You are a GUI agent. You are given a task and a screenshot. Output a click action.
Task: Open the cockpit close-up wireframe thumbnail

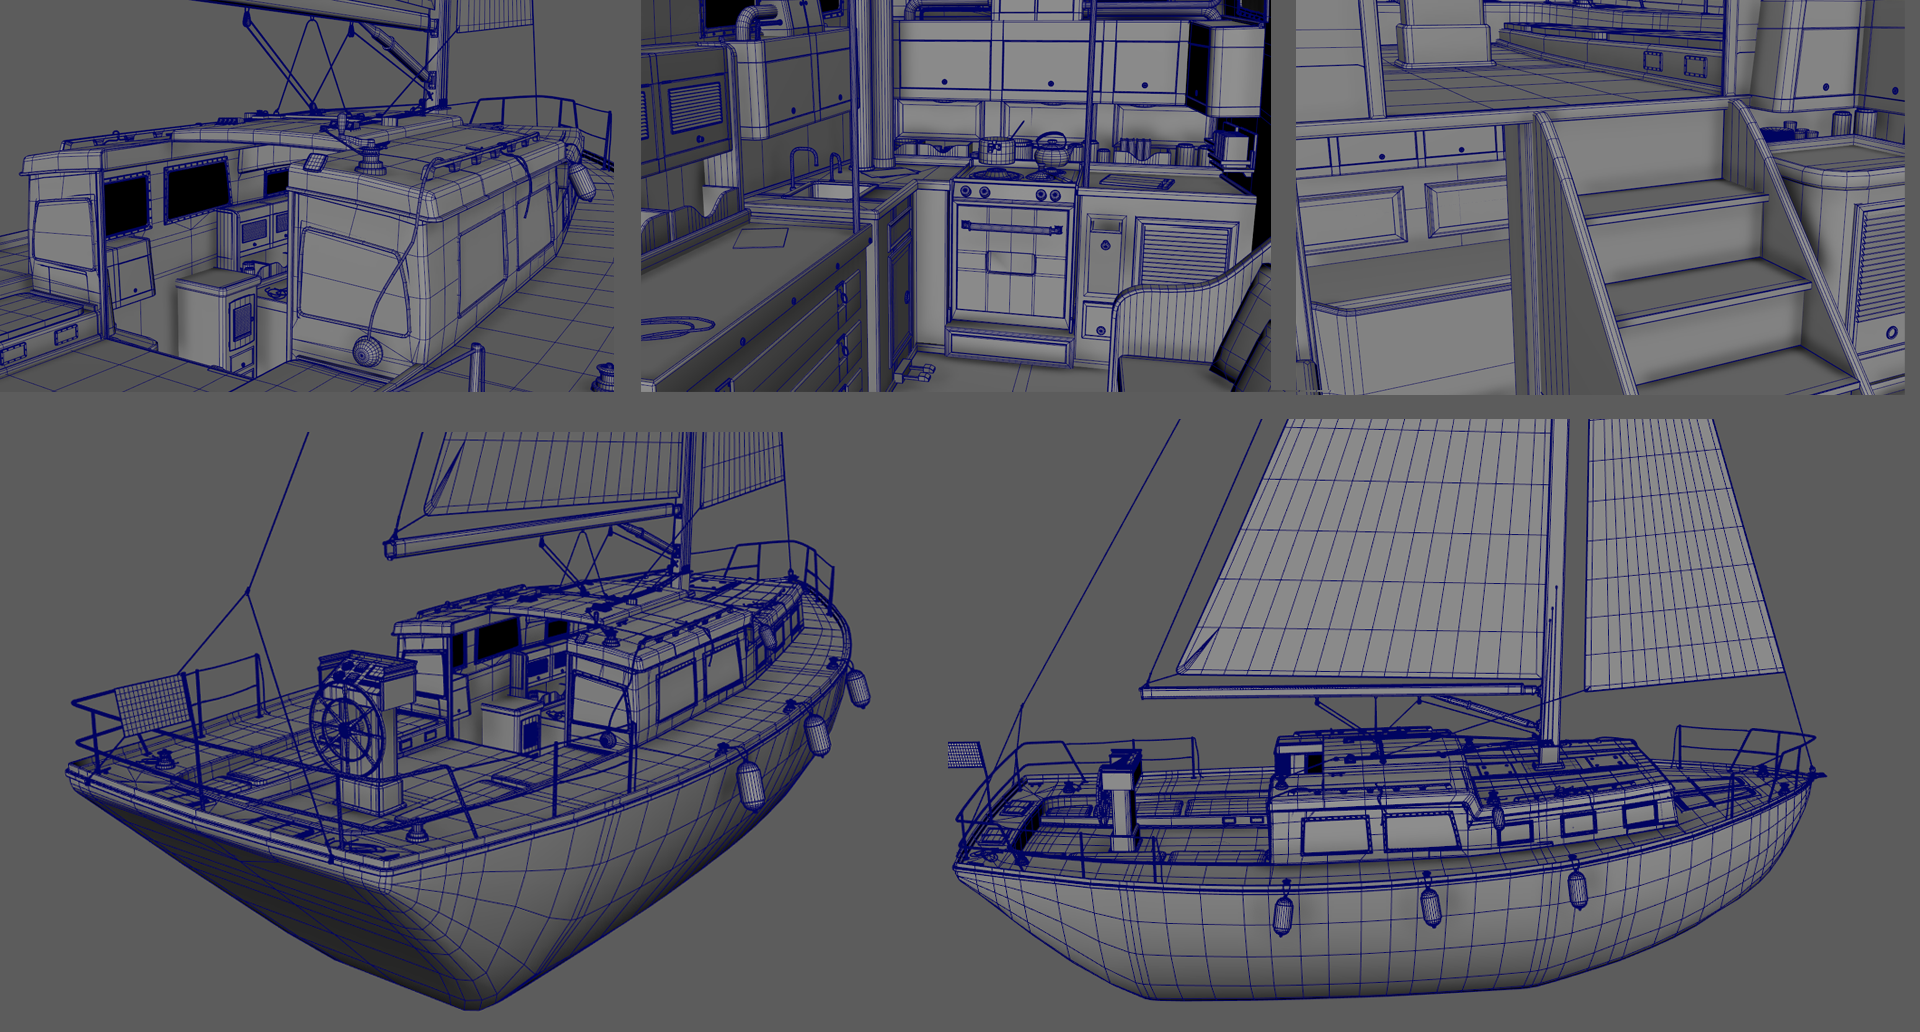[x=306, y=196]
